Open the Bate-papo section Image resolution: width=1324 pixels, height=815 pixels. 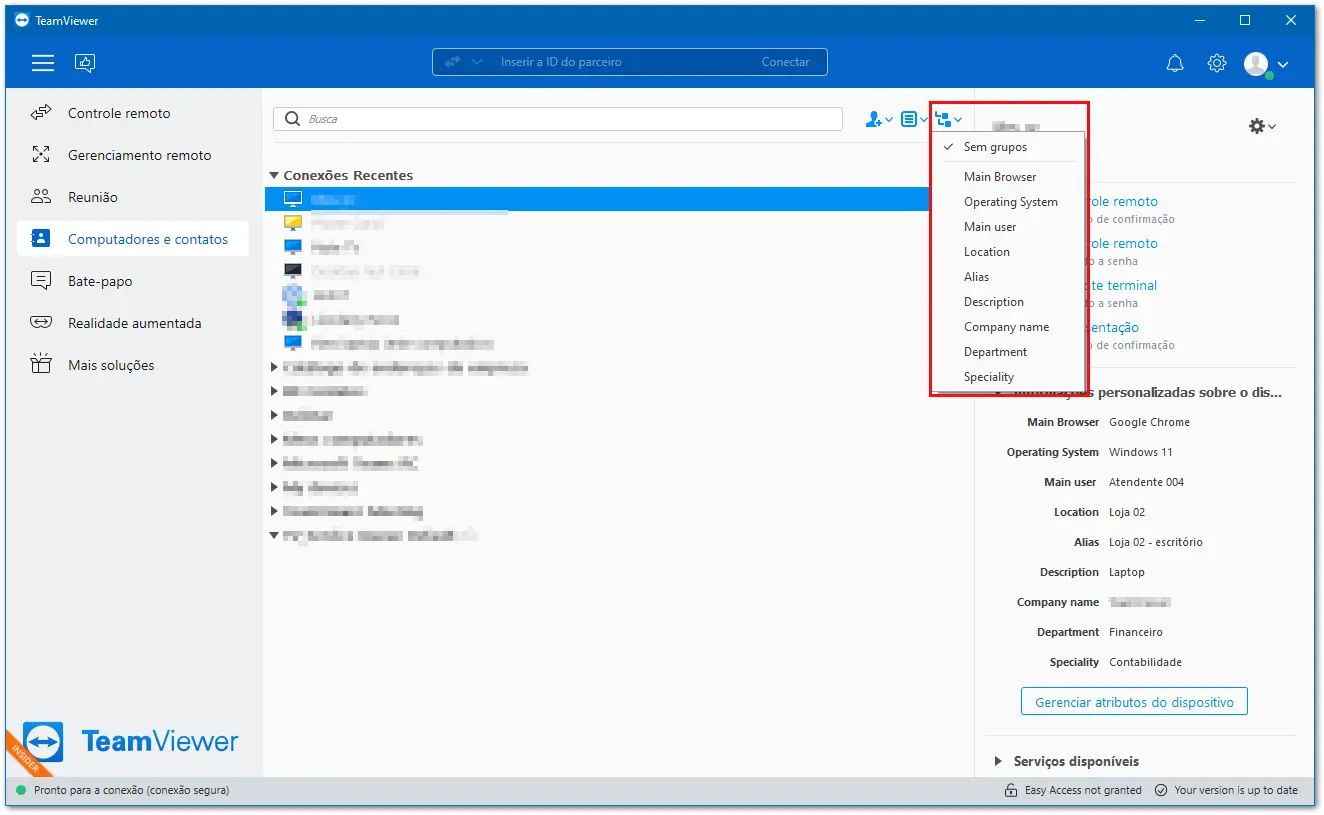[x=133, y=281]
